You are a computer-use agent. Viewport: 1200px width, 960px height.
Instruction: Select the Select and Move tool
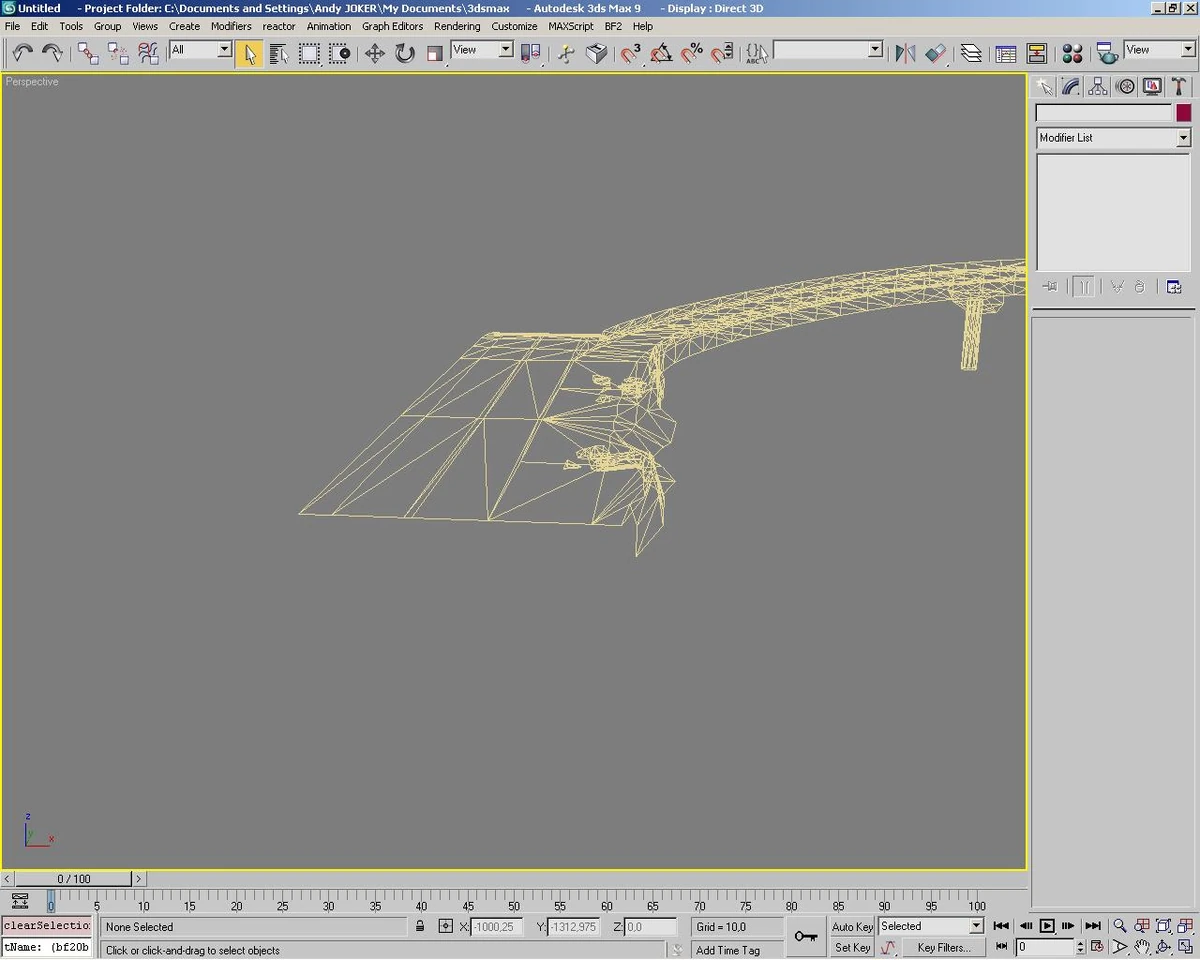point(374,53)
